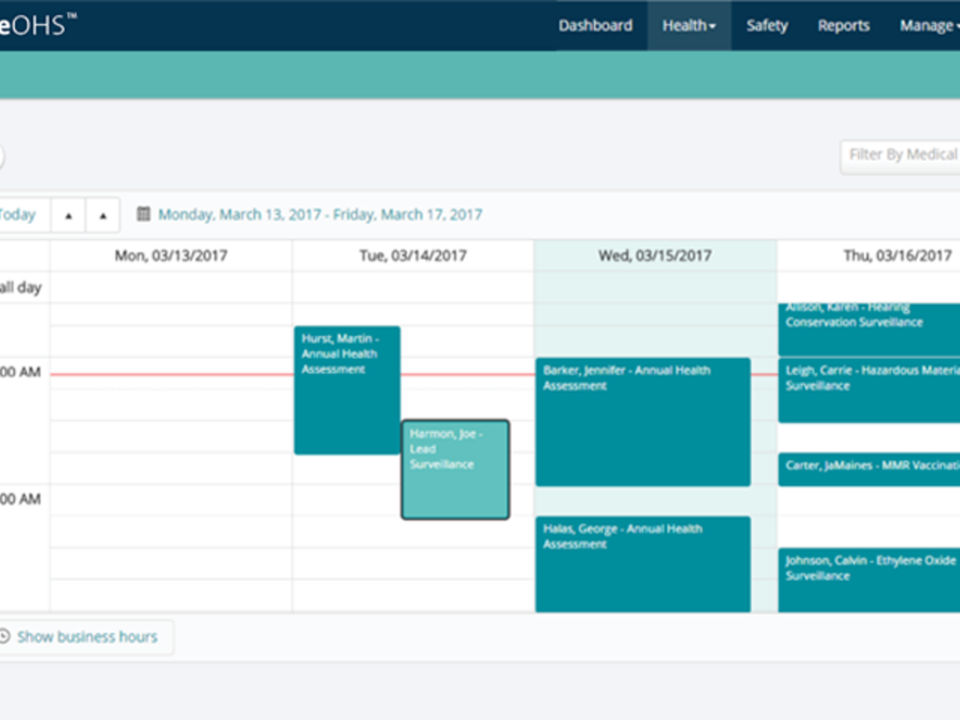Open Carter, JaMaines MMR Vaccination appointment
The width and height of the screenshot is (960, 720).
point(869,470)
